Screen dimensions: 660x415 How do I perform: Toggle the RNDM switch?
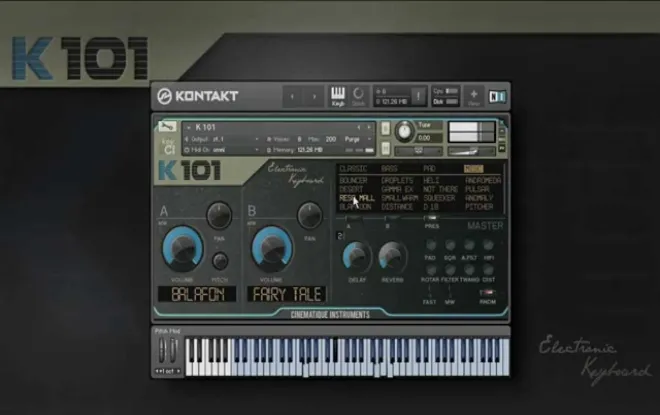[x=487, y=292]
